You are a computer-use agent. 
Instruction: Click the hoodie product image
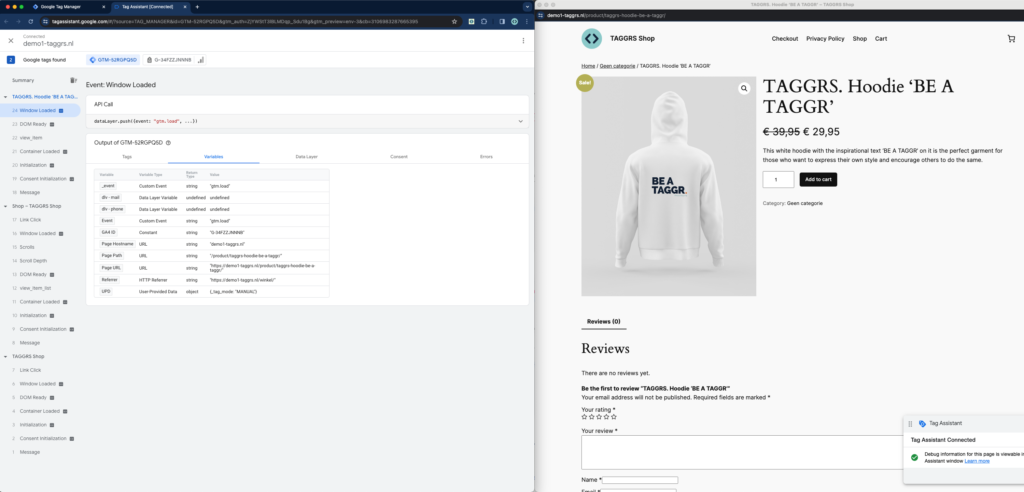pyautogui.click(x=669, y=186)
